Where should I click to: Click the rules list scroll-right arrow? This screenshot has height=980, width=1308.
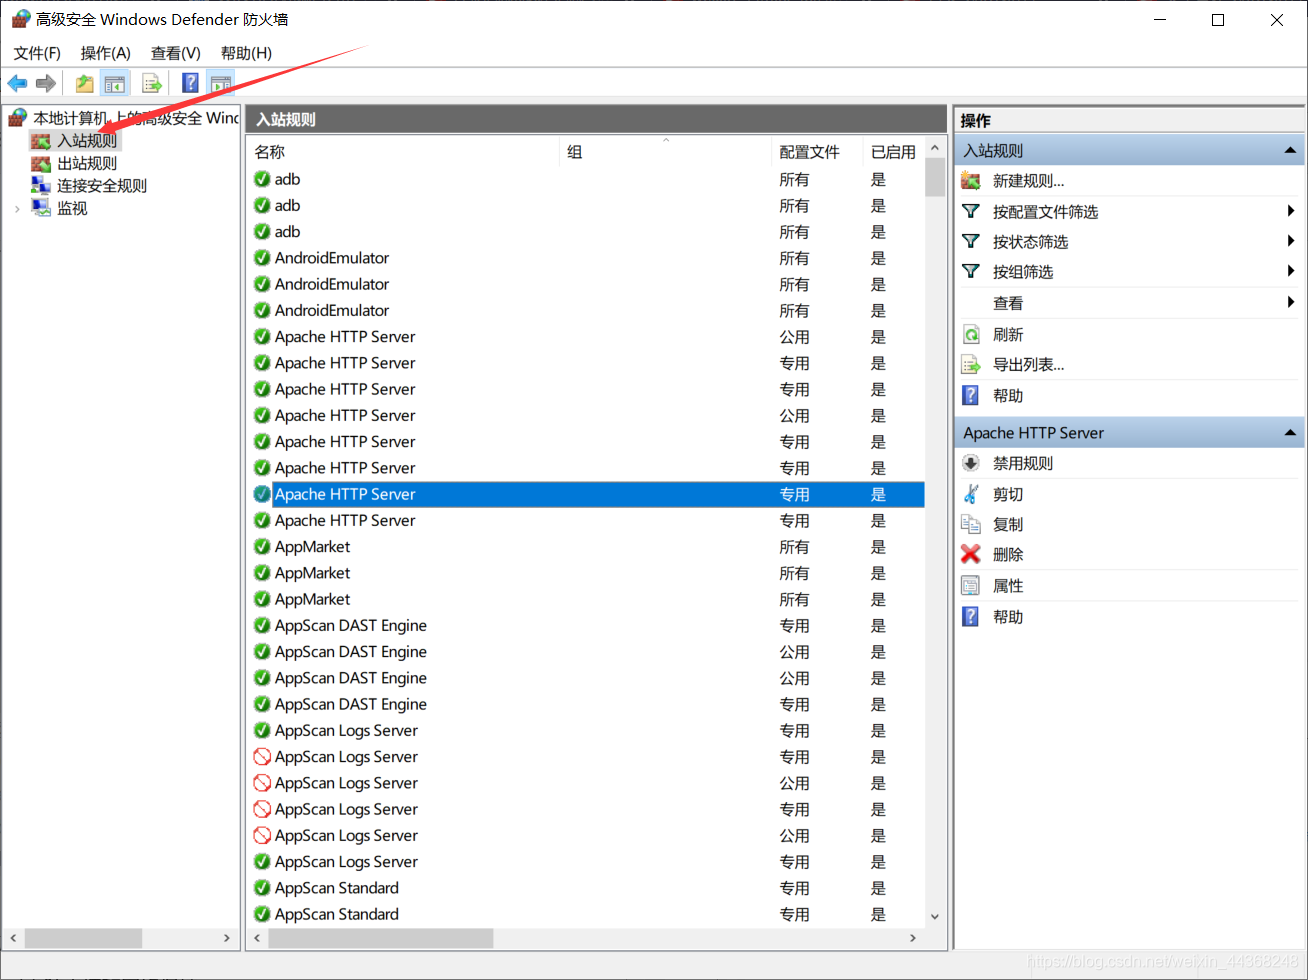tap(913, 938)
